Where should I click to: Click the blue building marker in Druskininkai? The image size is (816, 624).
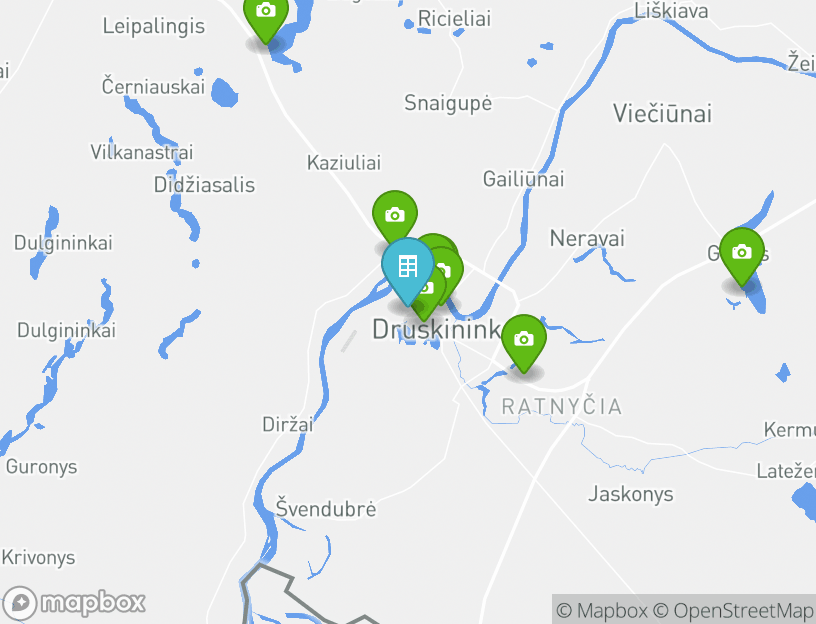tap(407, 265)
